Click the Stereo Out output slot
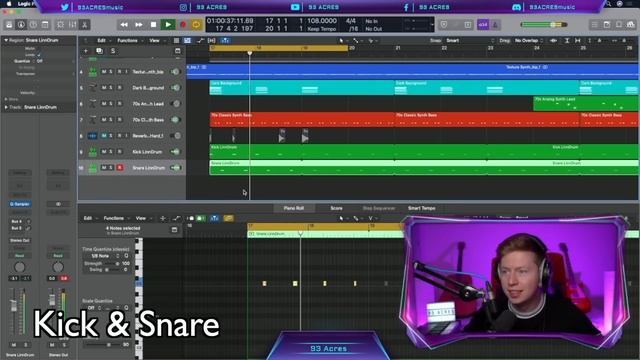The height and width of the screenshot is (360, 640). (20, 240)
